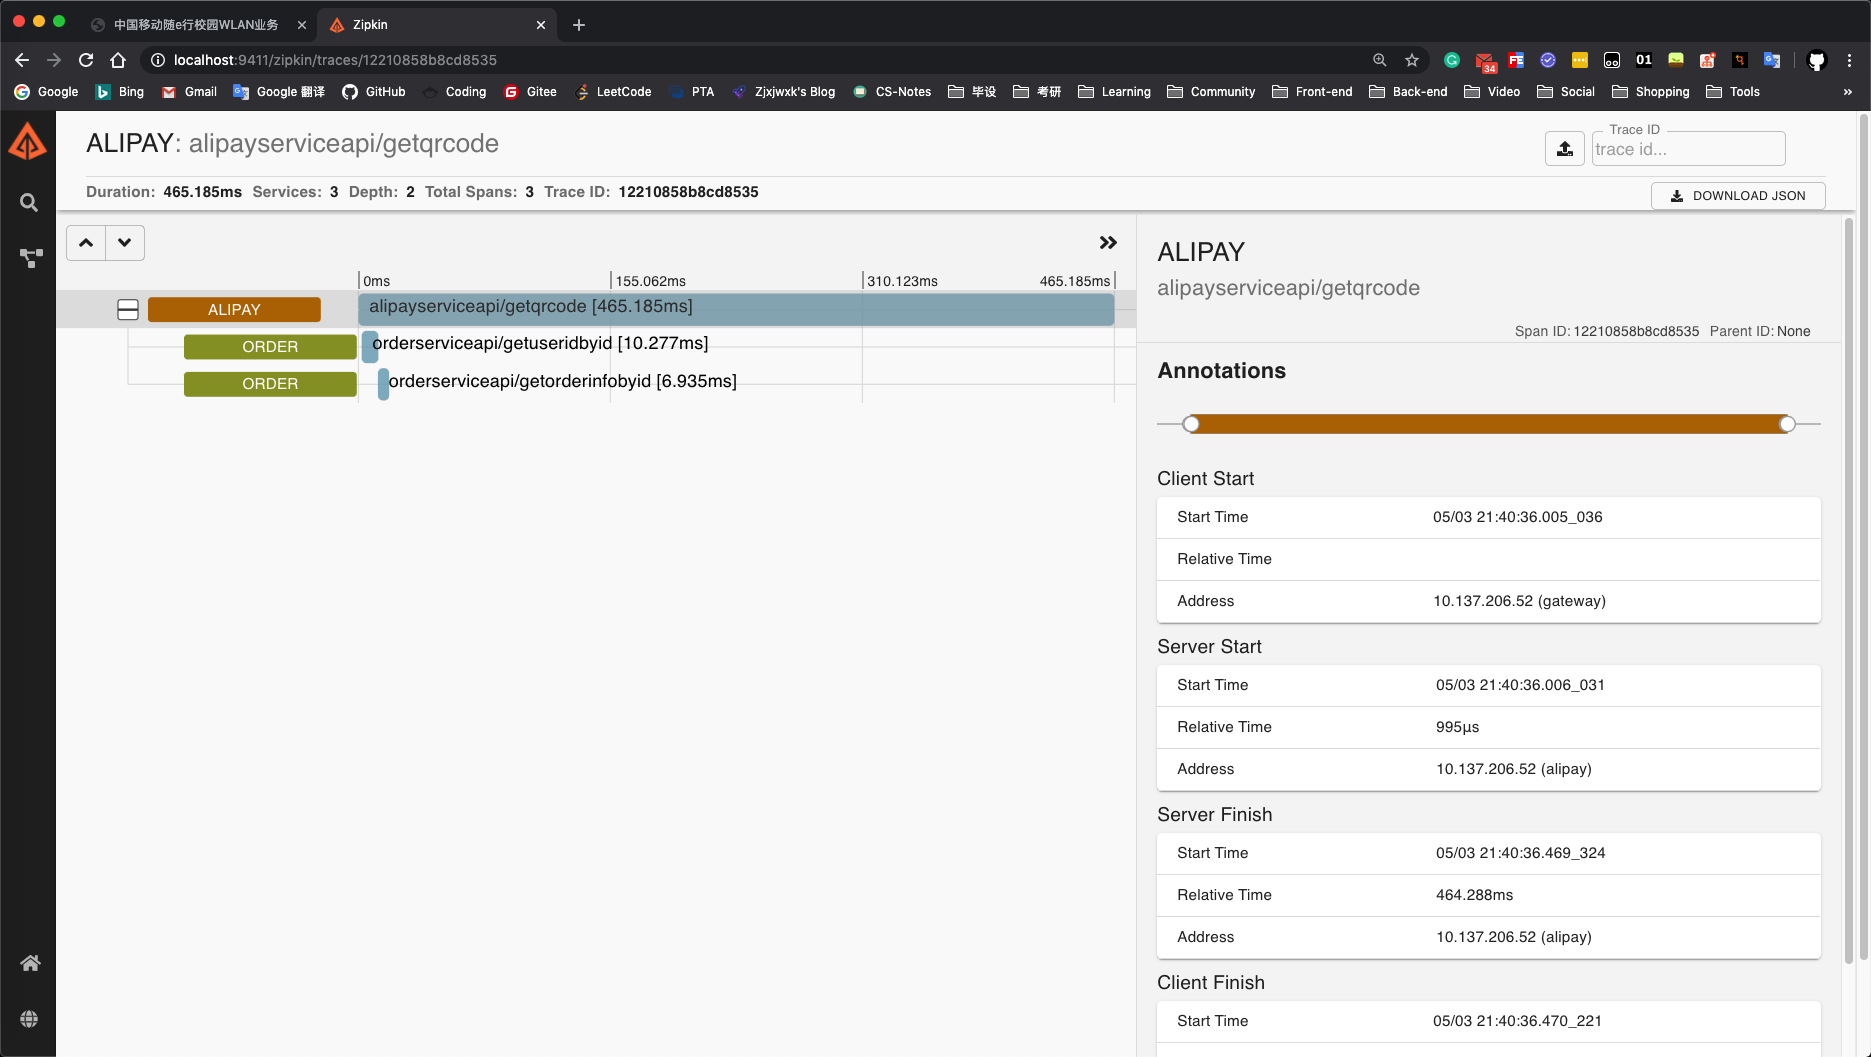
Task: Select the ALIPAY service badge
Action: click(x=234, y=310)
